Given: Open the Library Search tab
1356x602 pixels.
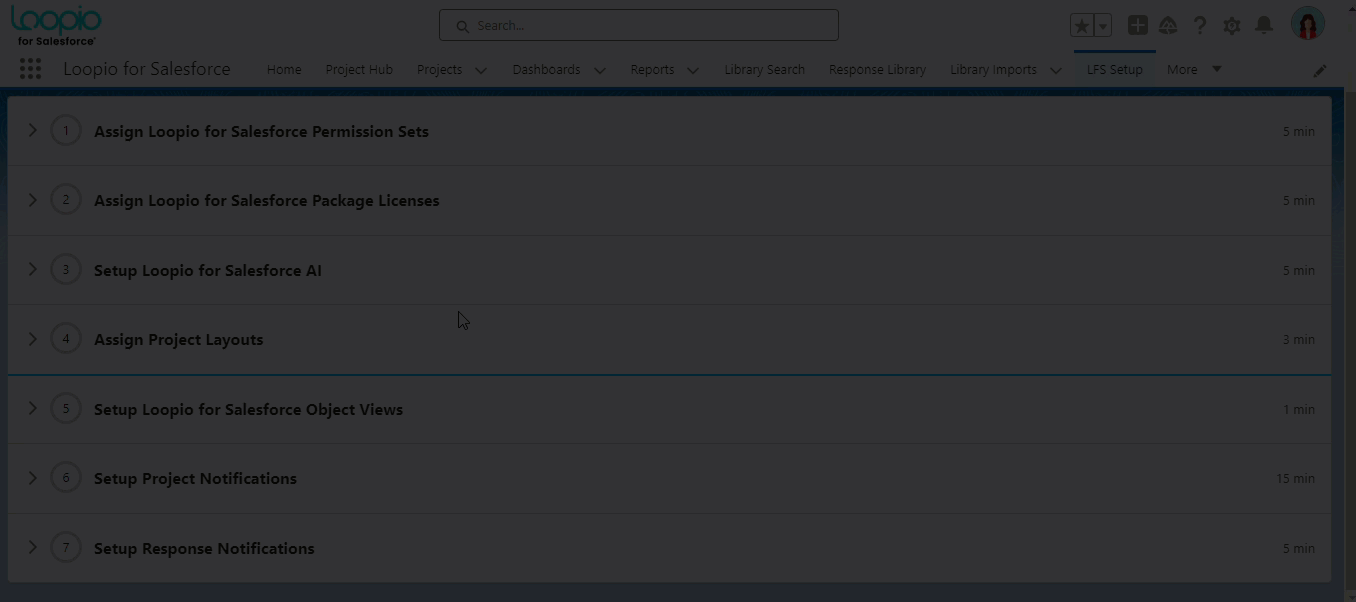Looking at the screenshot, I should [x=764, y=69].
